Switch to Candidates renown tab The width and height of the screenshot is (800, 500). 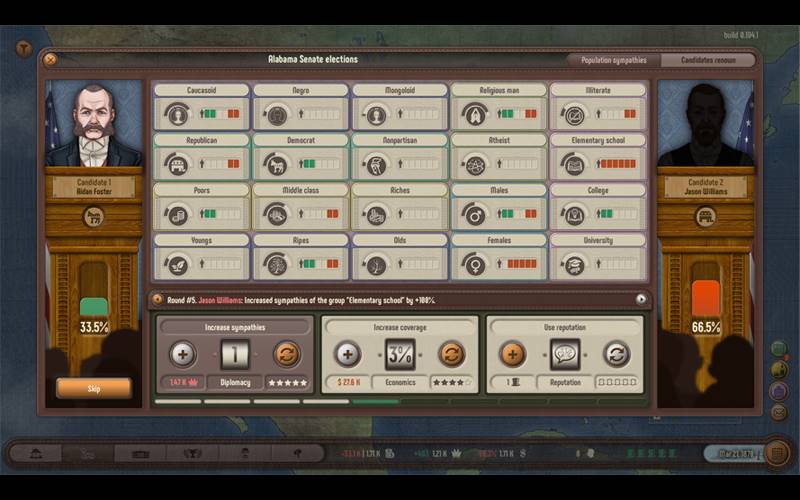(x=706, y=60)
